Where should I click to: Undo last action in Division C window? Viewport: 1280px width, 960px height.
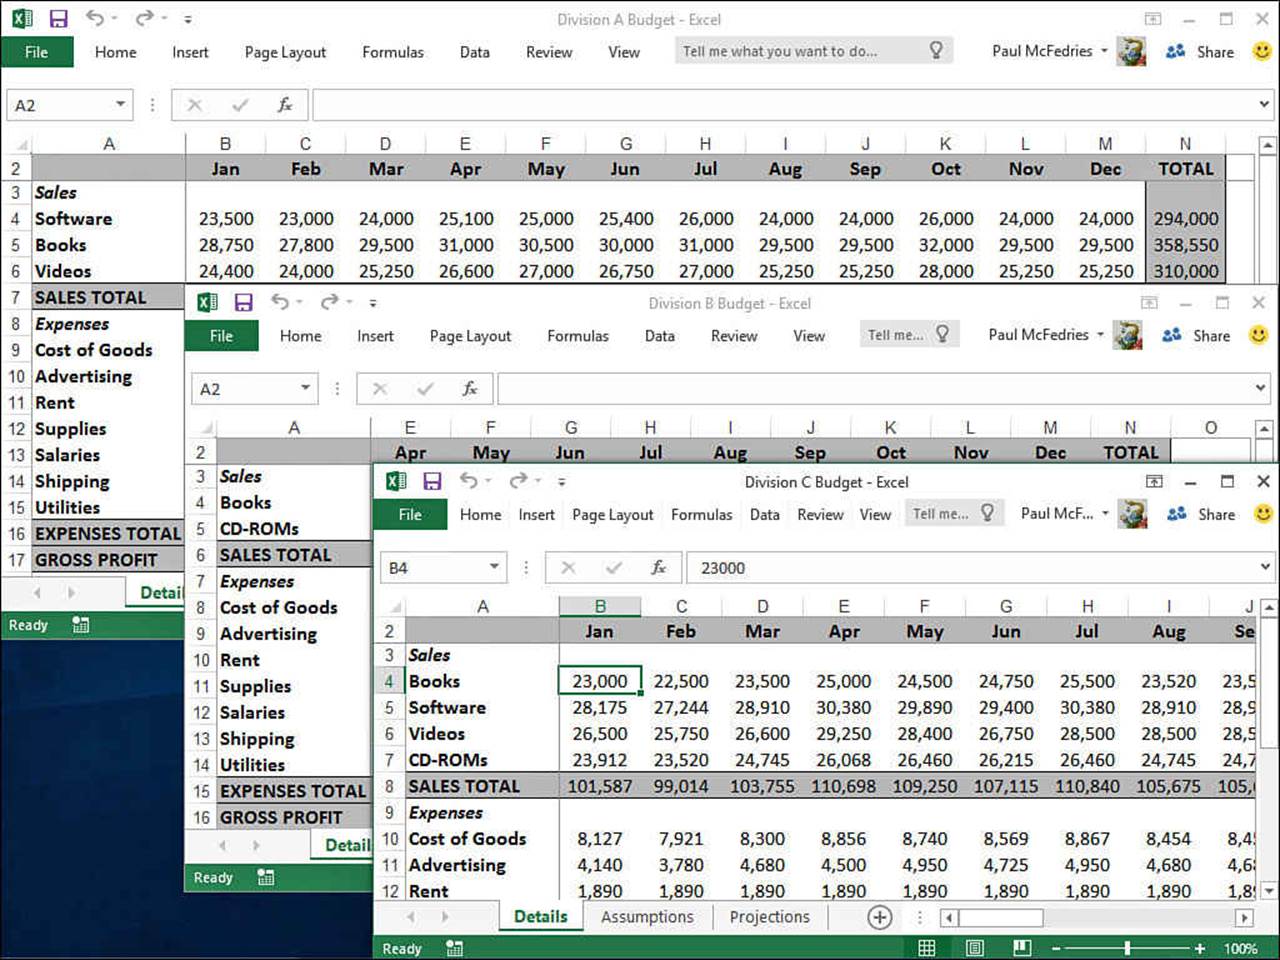(468, 481)
